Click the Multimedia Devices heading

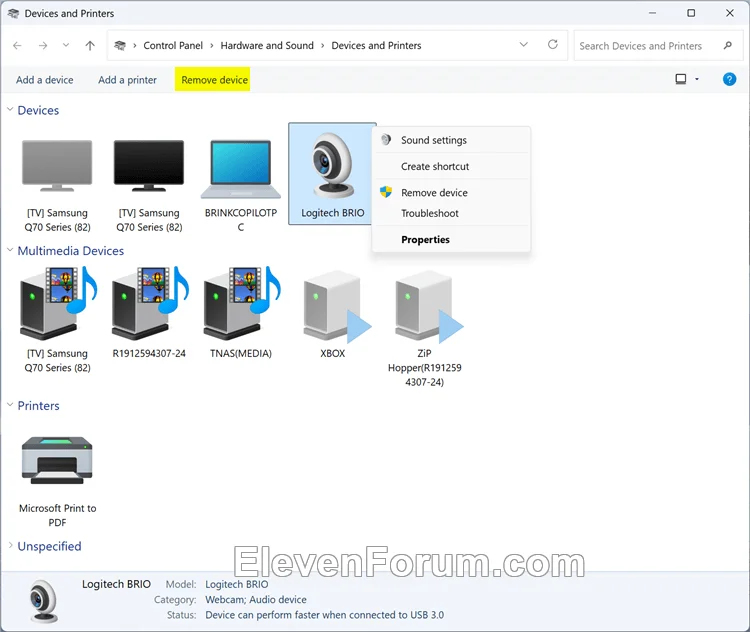tap(71, 251)
